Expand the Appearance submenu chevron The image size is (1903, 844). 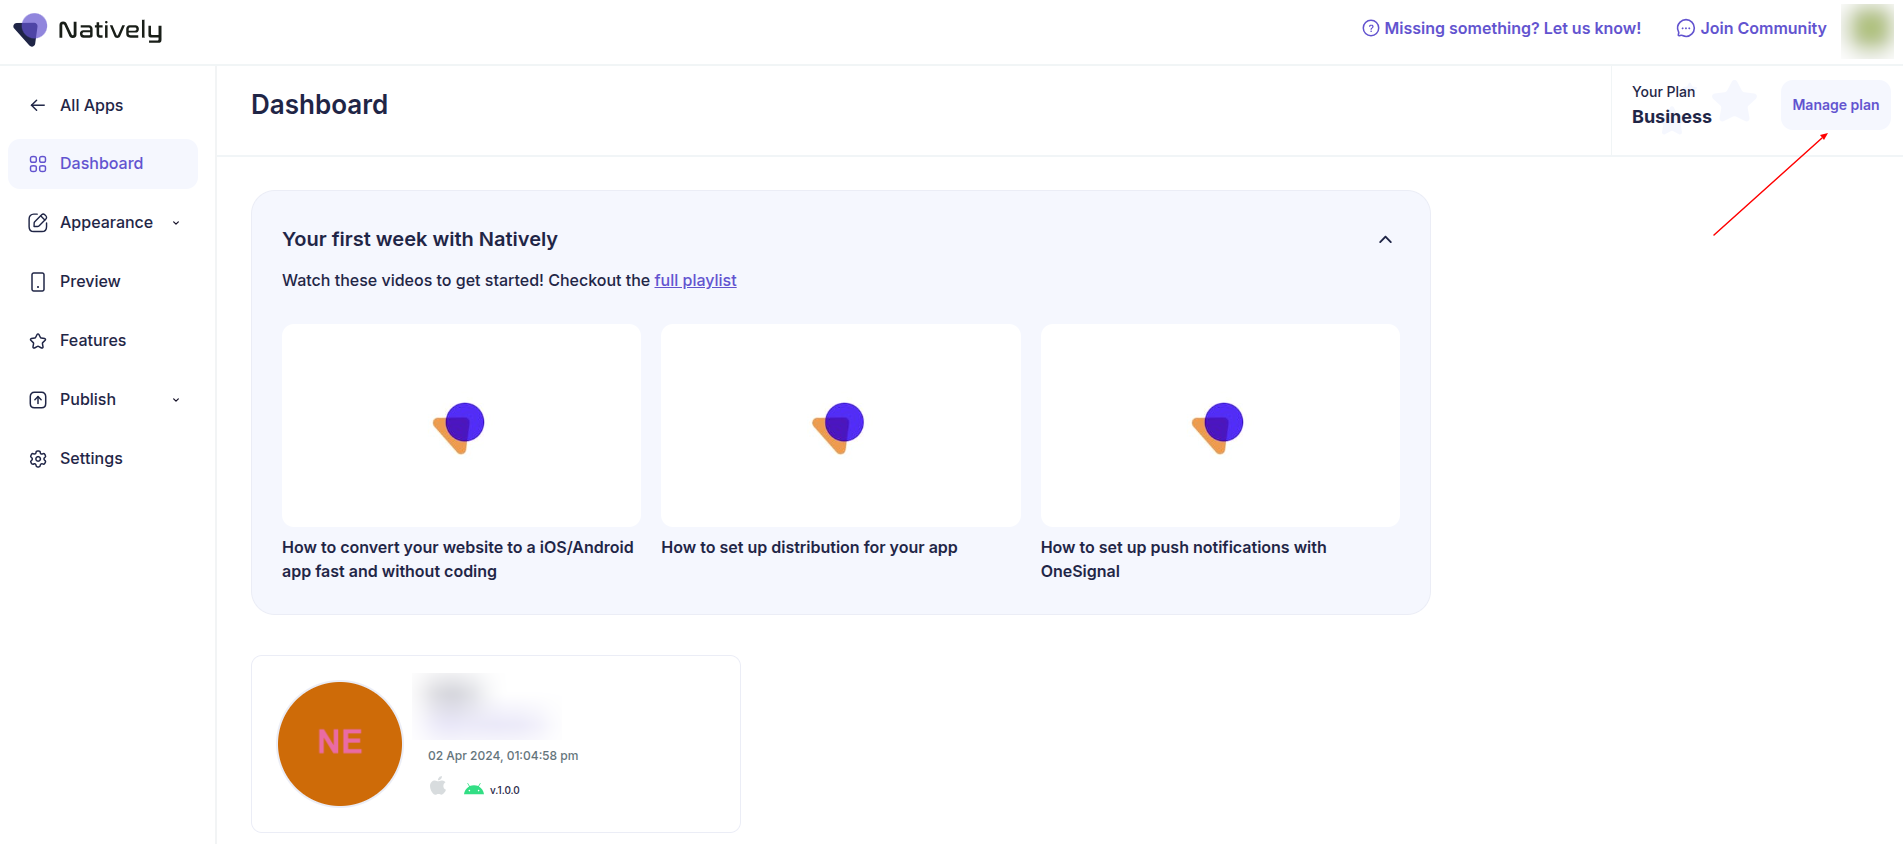coord(176,223)
